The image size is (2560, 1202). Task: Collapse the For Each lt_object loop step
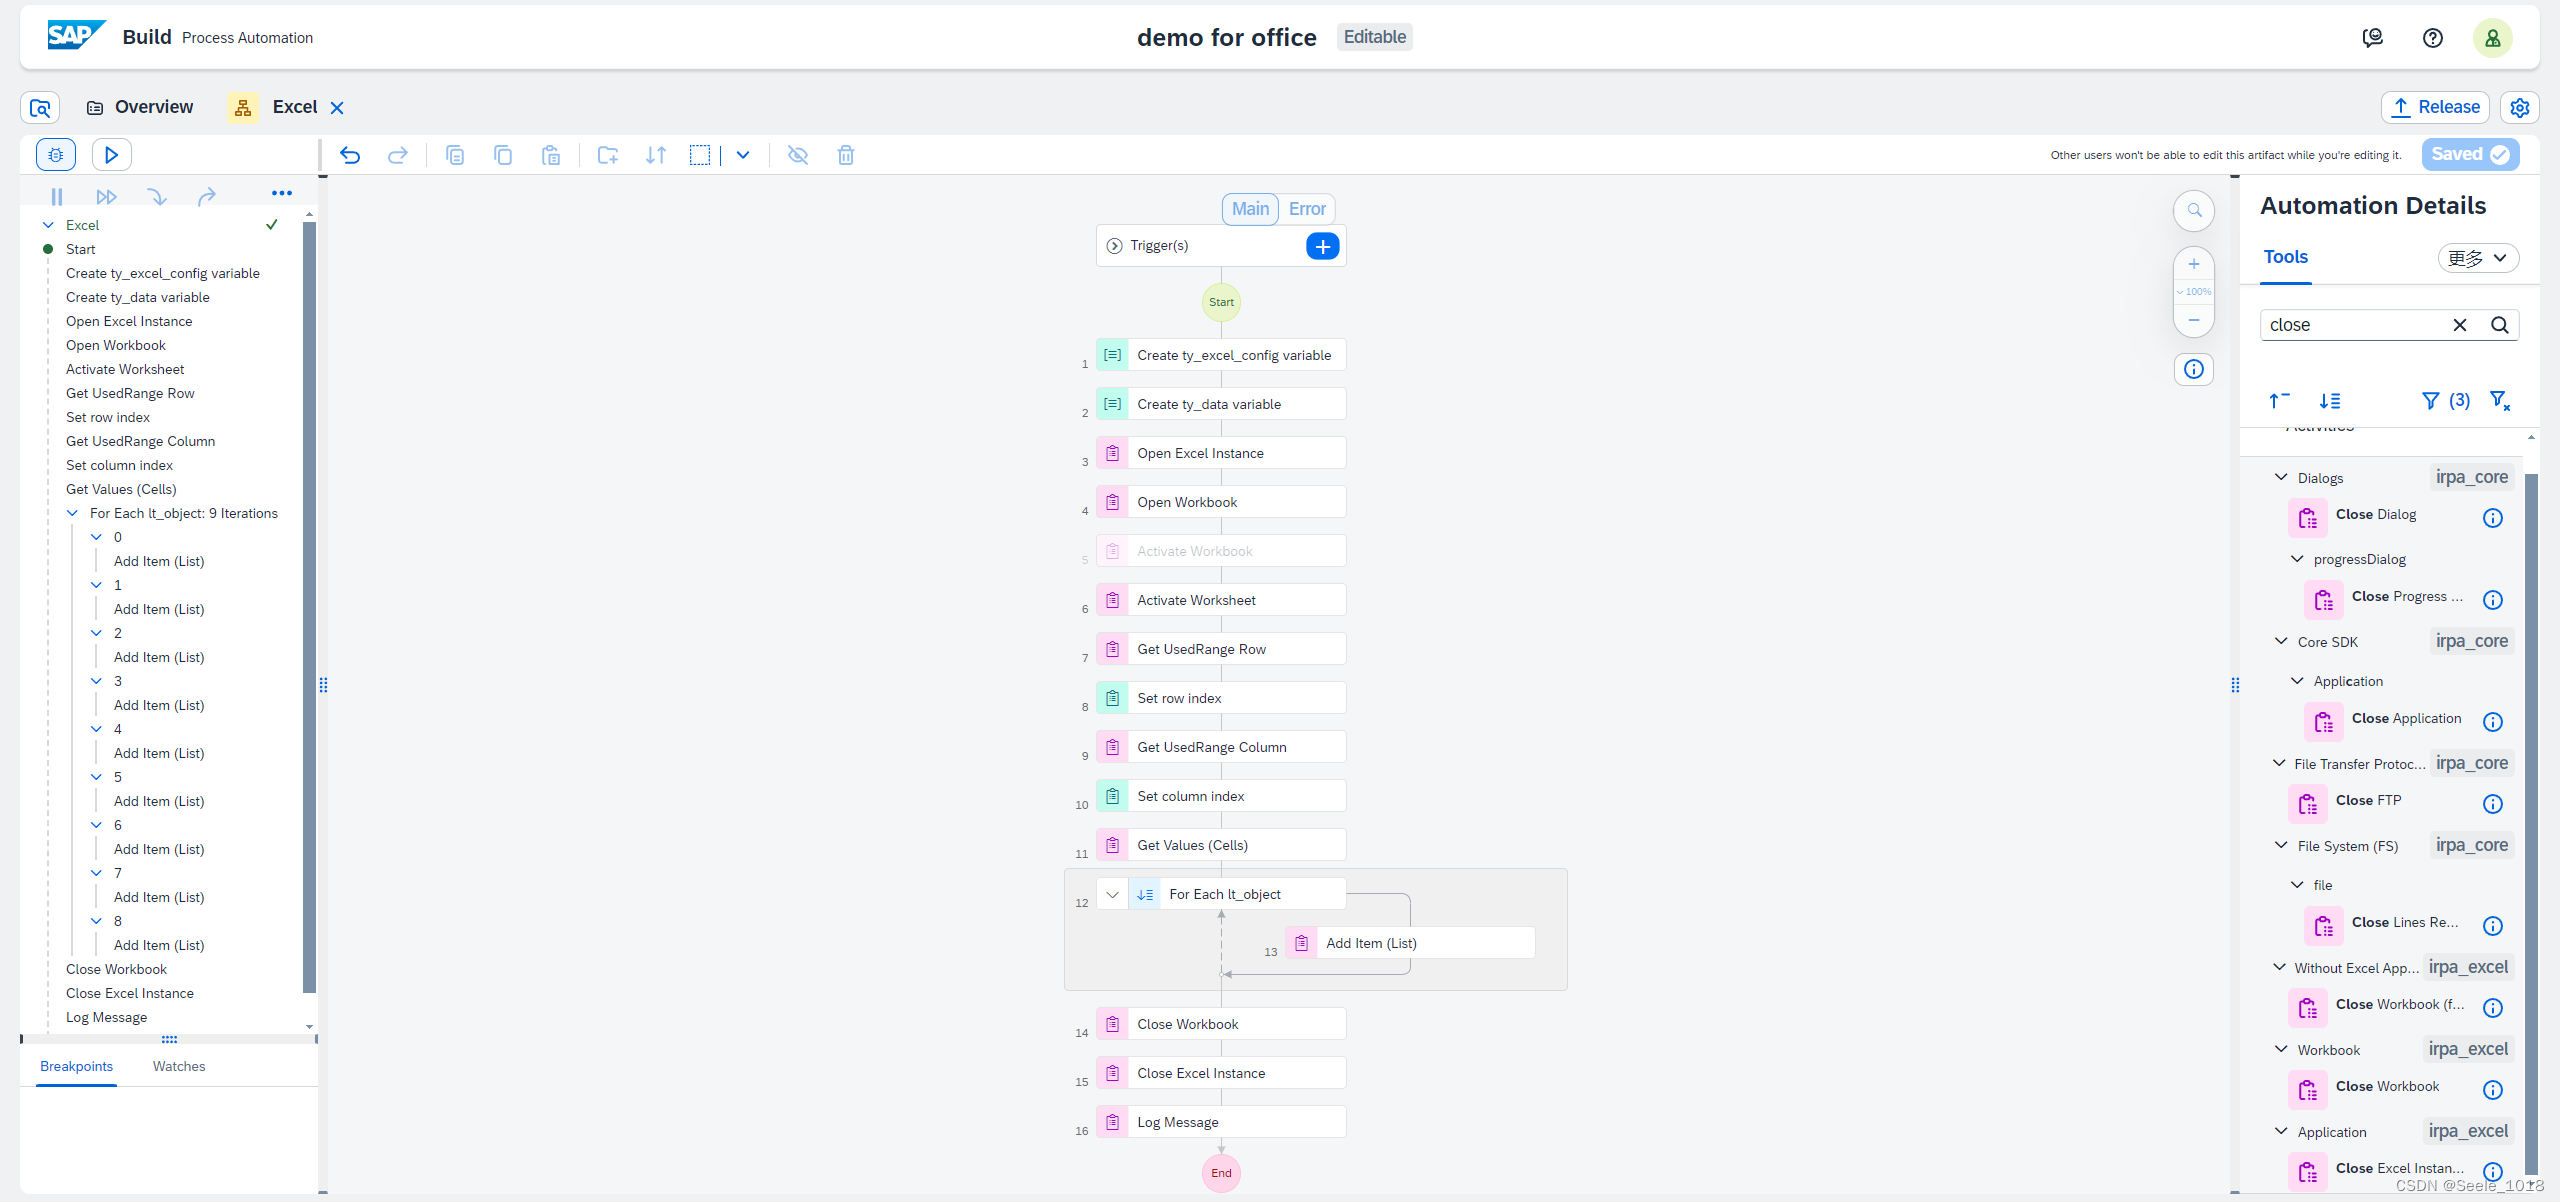1112,895
